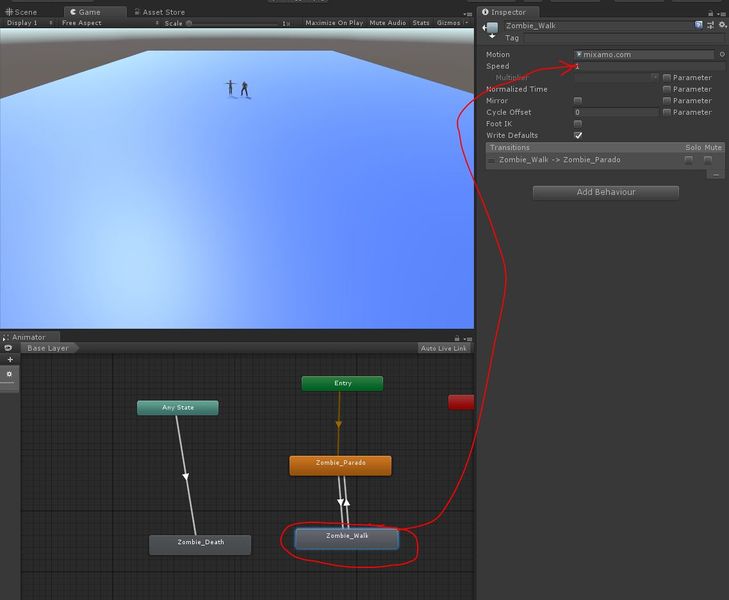The width and height of the screenshot is (729, 600).
Task: Click the Cycle Offset value field
Action: click(x=616, y=112)
